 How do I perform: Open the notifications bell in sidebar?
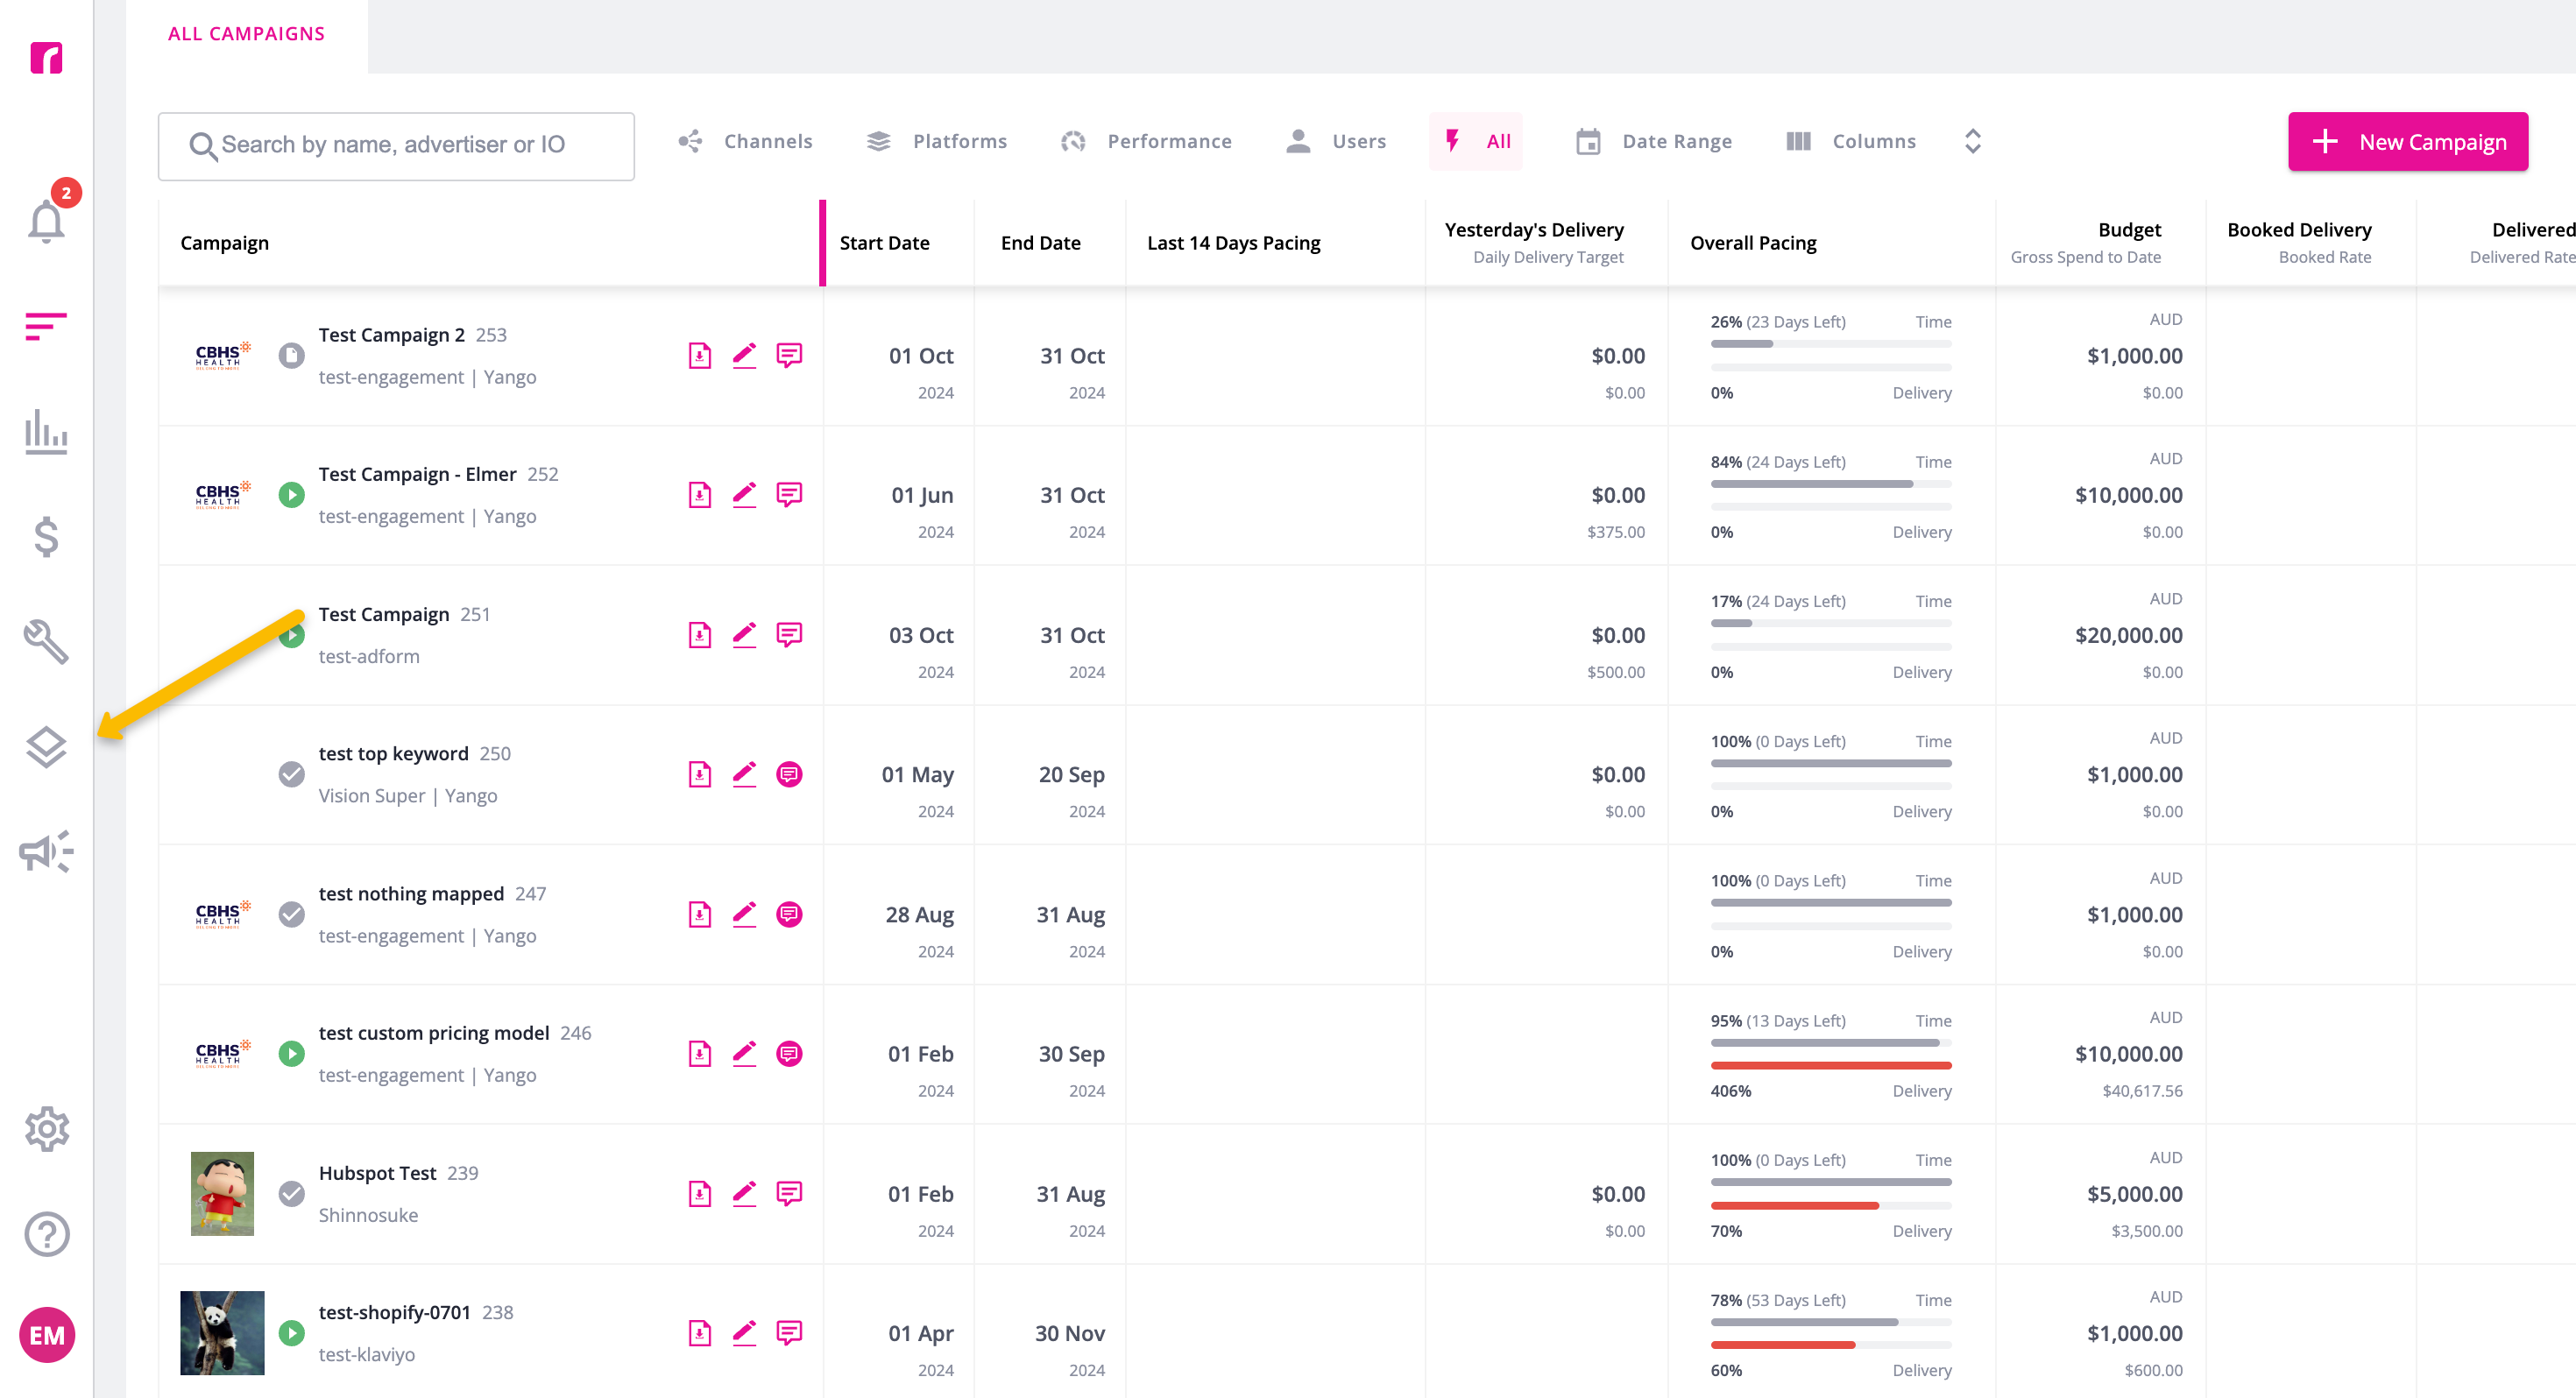click(x=46, y=220)
